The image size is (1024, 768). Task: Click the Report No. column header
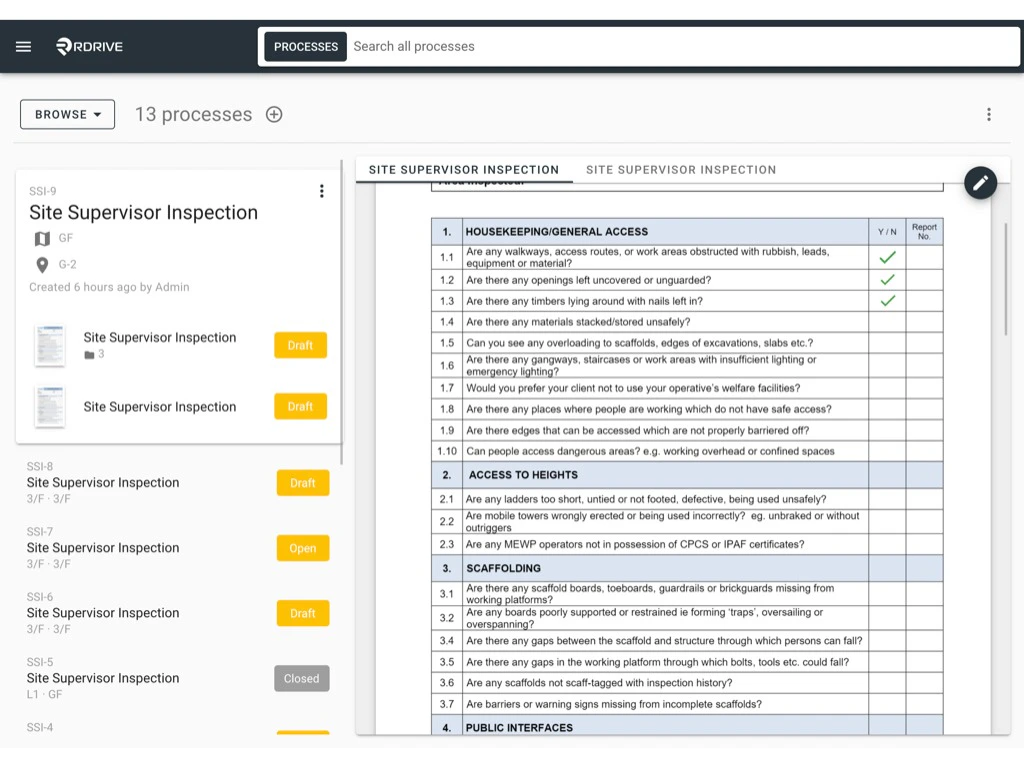pos(924,232)
